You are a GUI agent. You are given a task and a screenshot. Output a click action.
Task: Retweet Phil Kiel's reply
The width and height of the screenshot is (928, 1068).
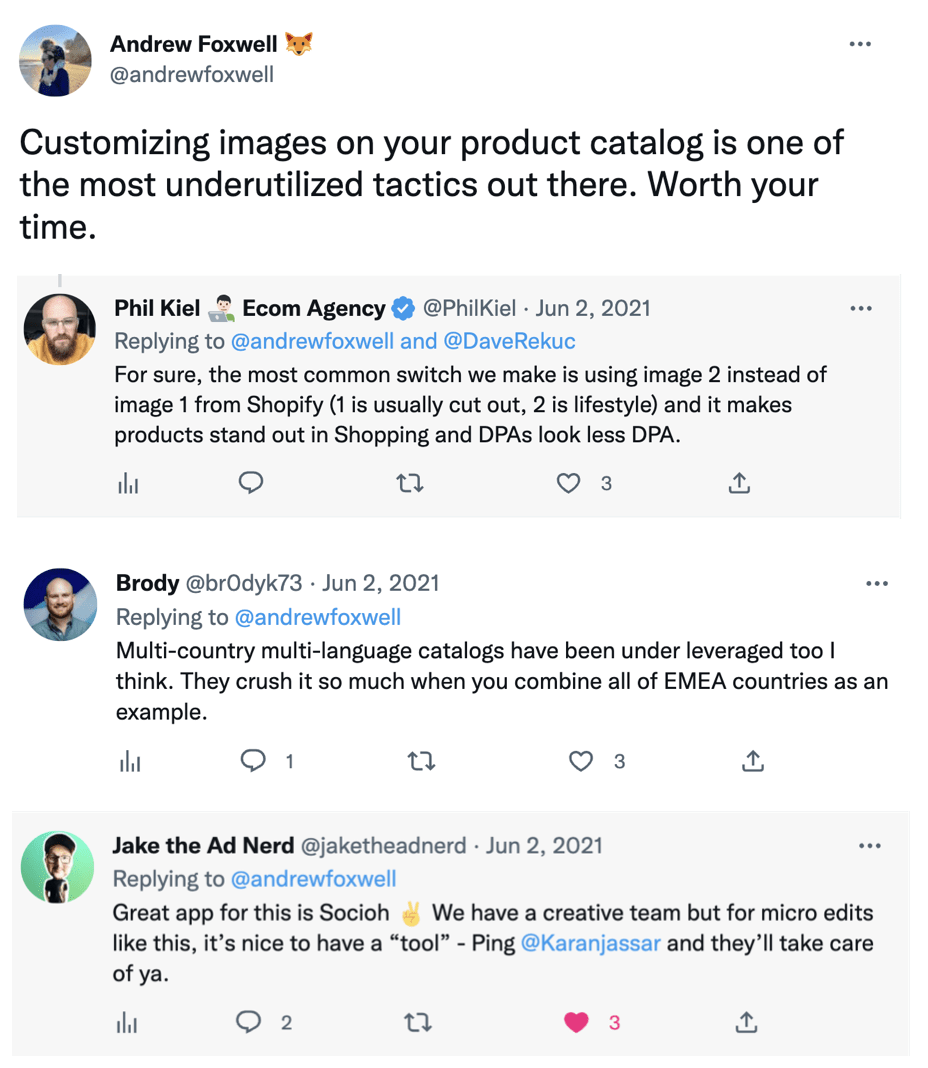(409, 484)
